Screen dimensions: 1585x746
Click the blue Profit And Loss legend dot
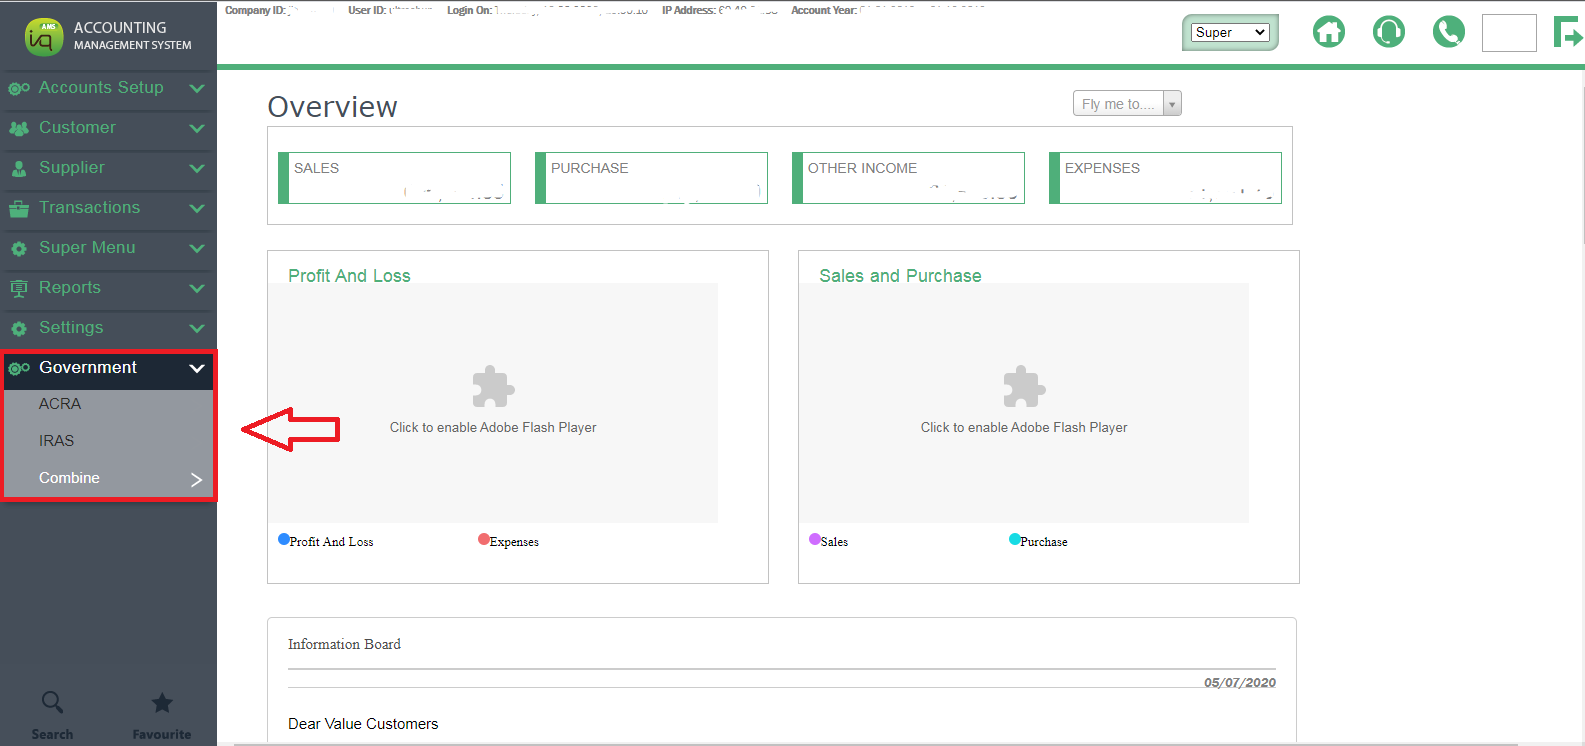[284, 539]
